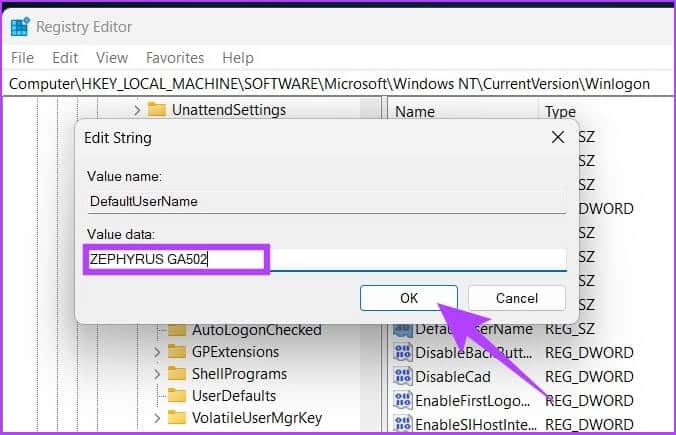
Task: Click REG_DWORD type in DisableCad row
Action: 589,377
